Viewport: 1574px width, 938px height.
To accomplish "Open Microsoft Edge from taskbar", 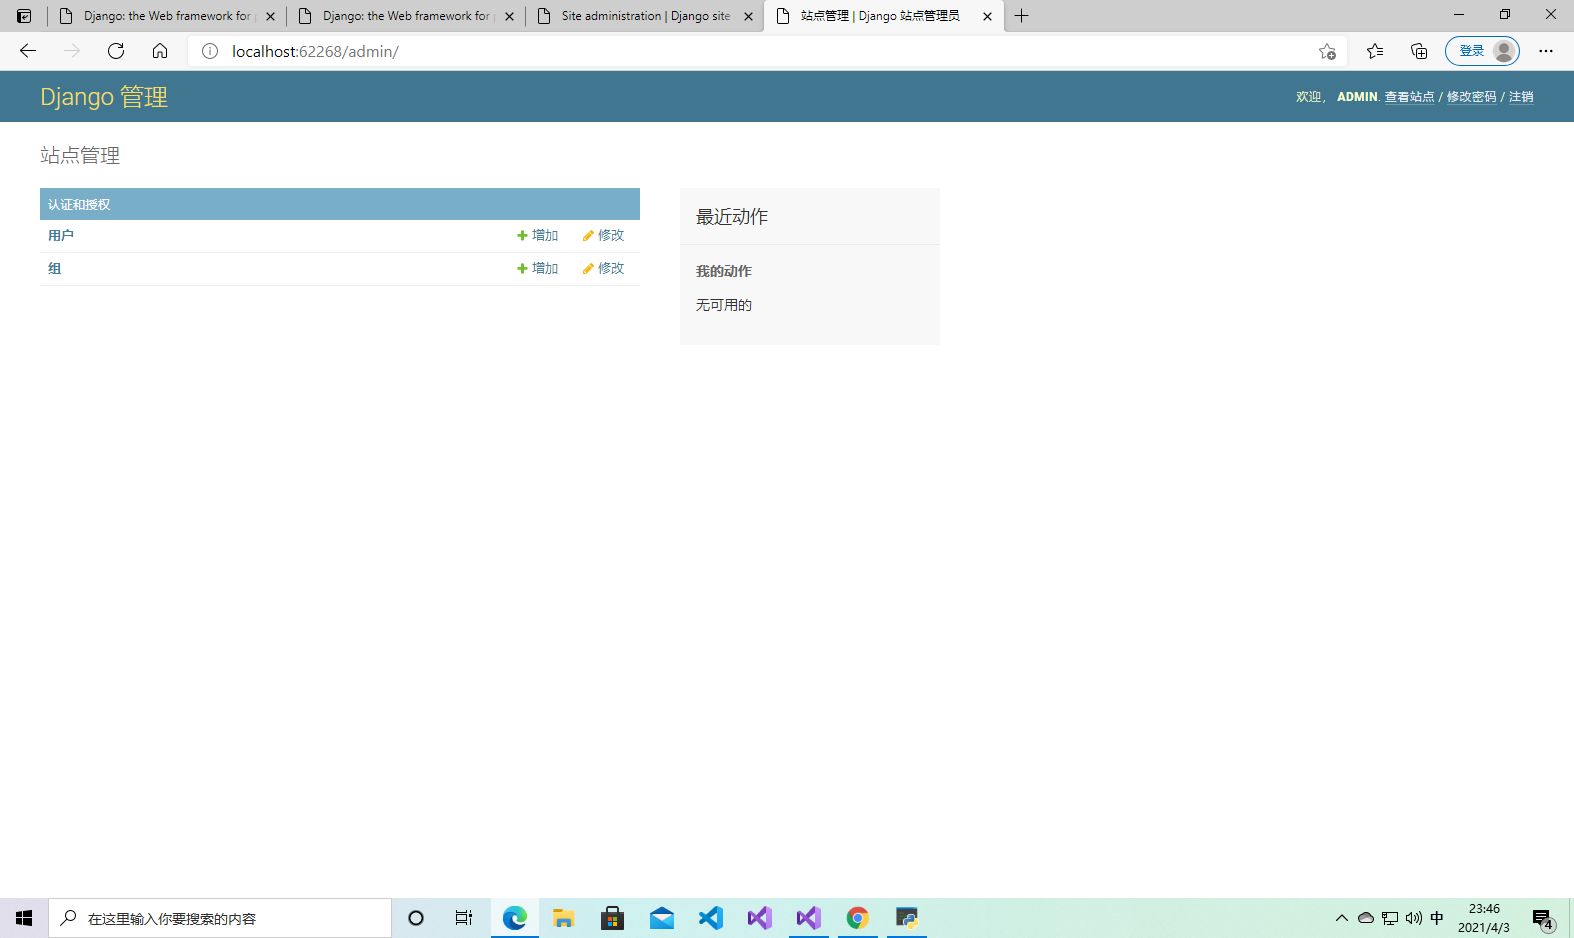I will (515, 918).
